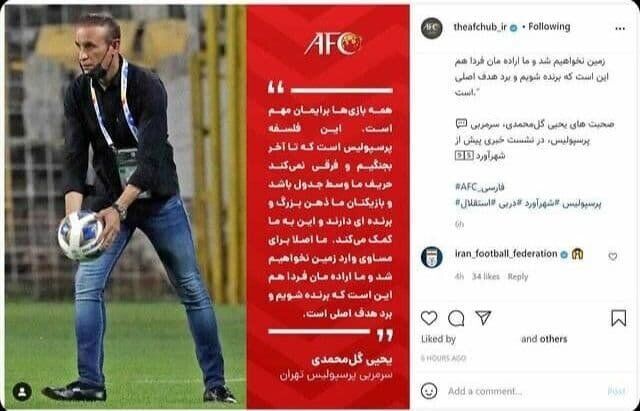Like the post with the heart icon
The height and width of the screenshot is (411, 640).
tap(429, 318)
